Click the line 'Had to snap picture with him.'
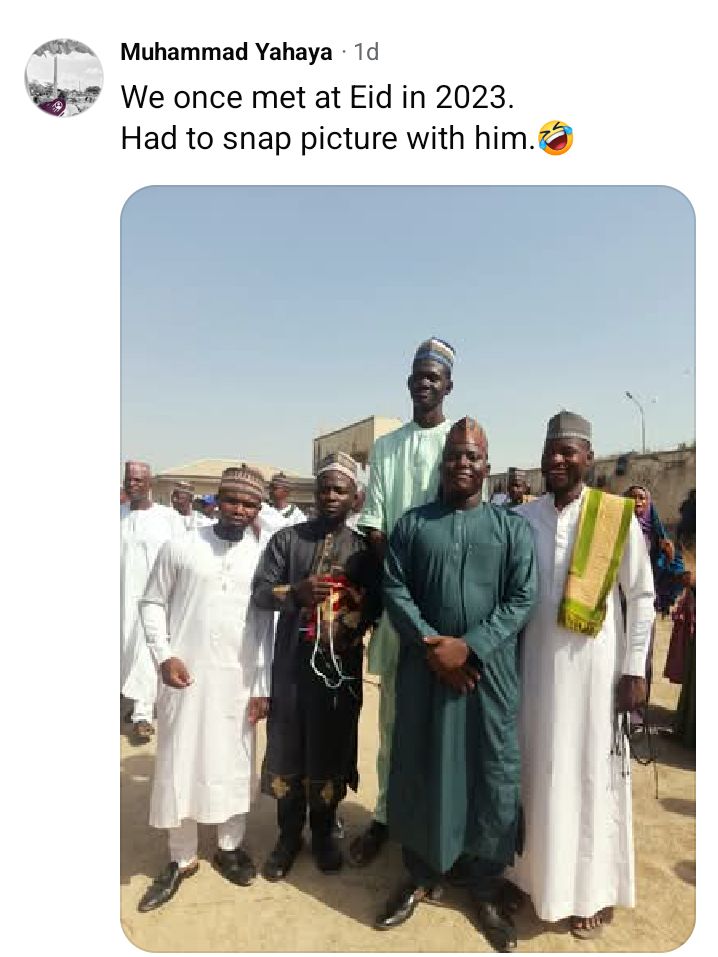This screenshot has height=957, width=718. (x=327, y=138)
